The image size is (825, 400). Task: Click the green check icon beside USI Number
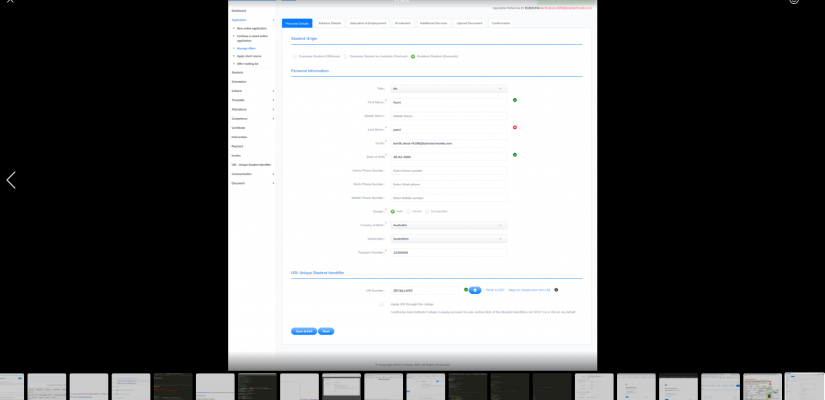click(x=466, y=290)
